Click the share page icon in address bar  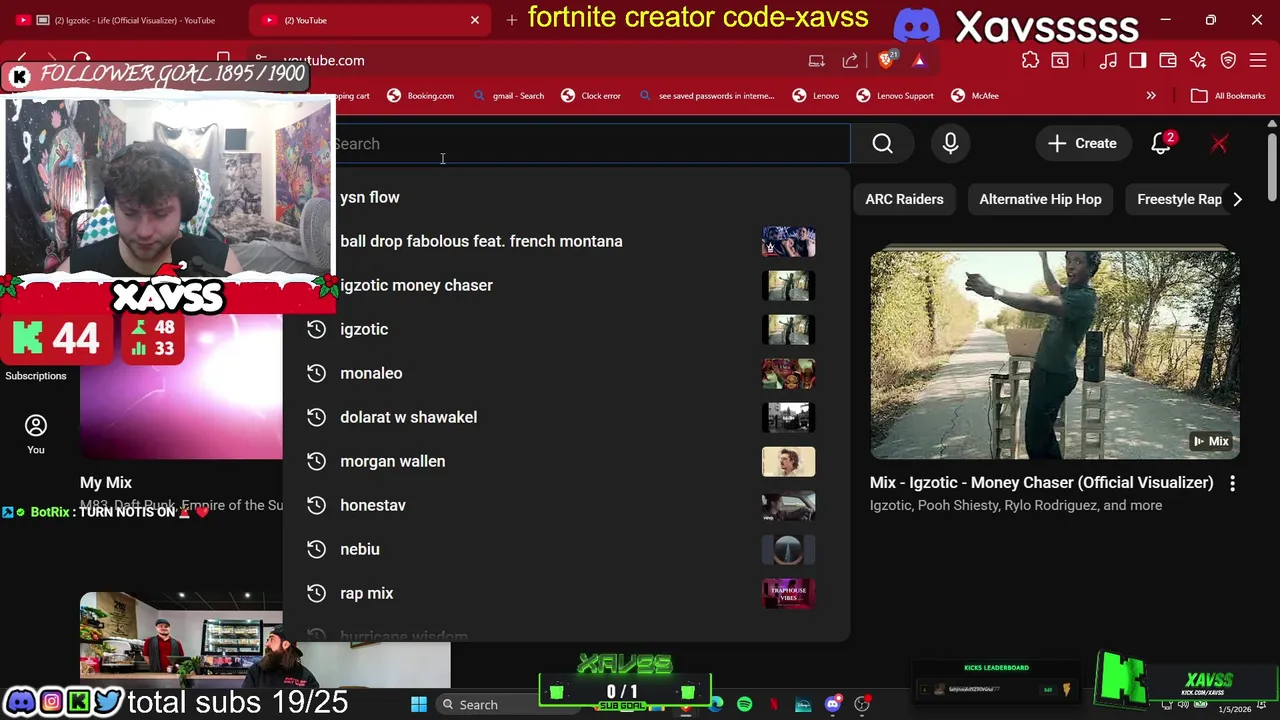tap(850, 60)
